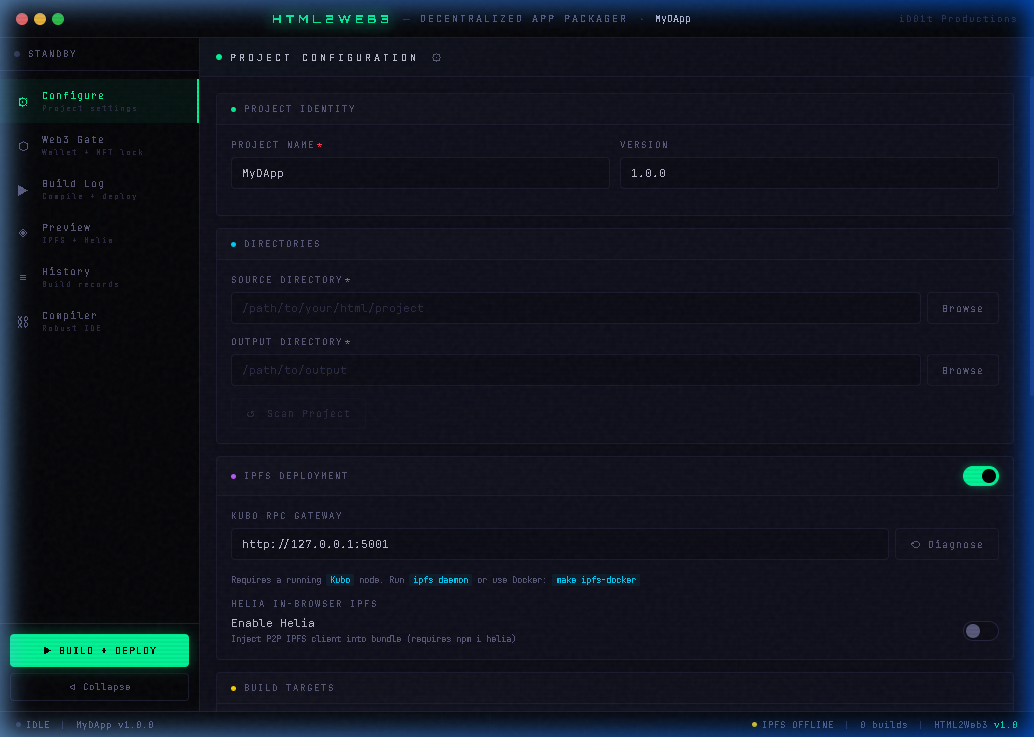The height and width of the screenshot is (737, 1034).
Task: Edit the Kubo RPC Gateway URL field
Action: pyautogui.click(x=560, y=545)
